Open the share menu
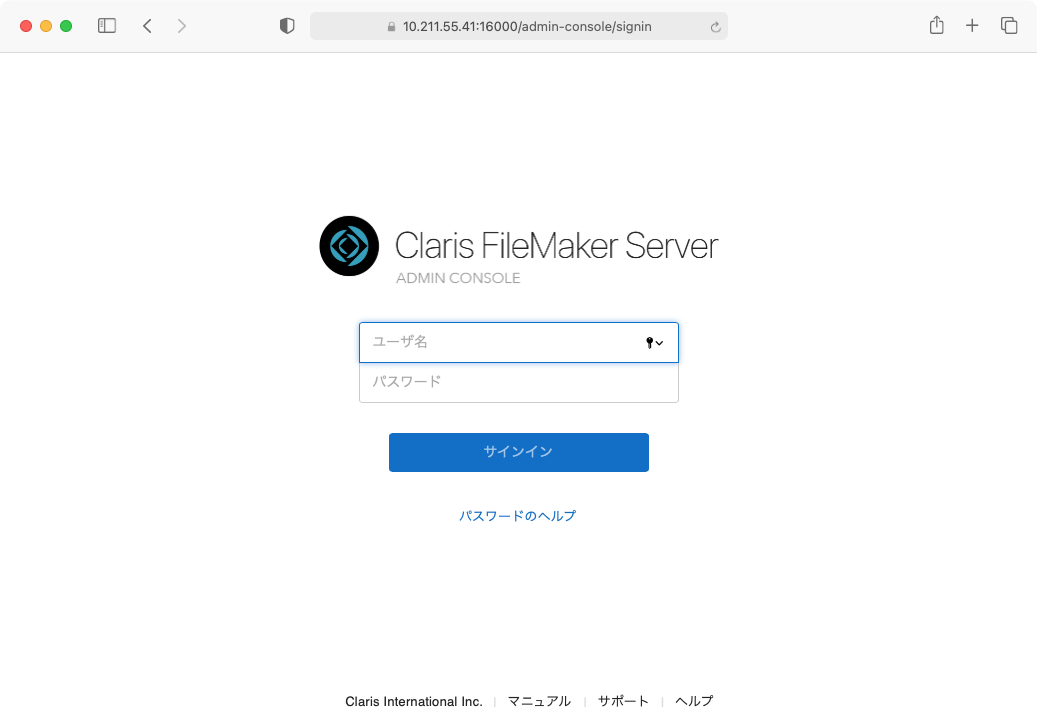Screen dimensions: 1037x716 click(x=936, y=25)
